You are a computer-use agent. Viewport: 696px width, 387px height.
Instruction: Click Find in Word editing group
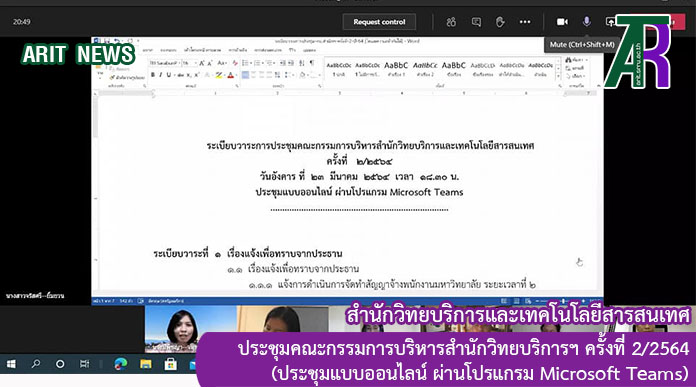tap(575, 59)
